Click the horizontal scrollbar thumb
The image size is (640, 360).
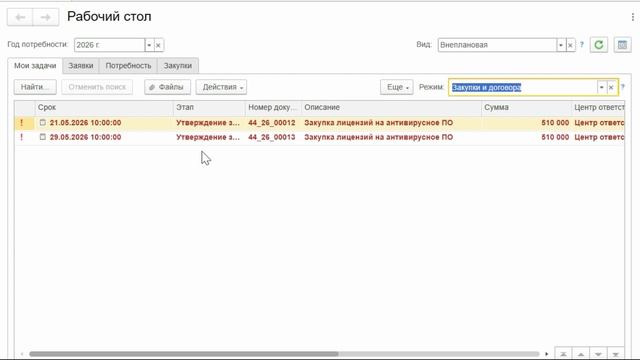point(184,354)
